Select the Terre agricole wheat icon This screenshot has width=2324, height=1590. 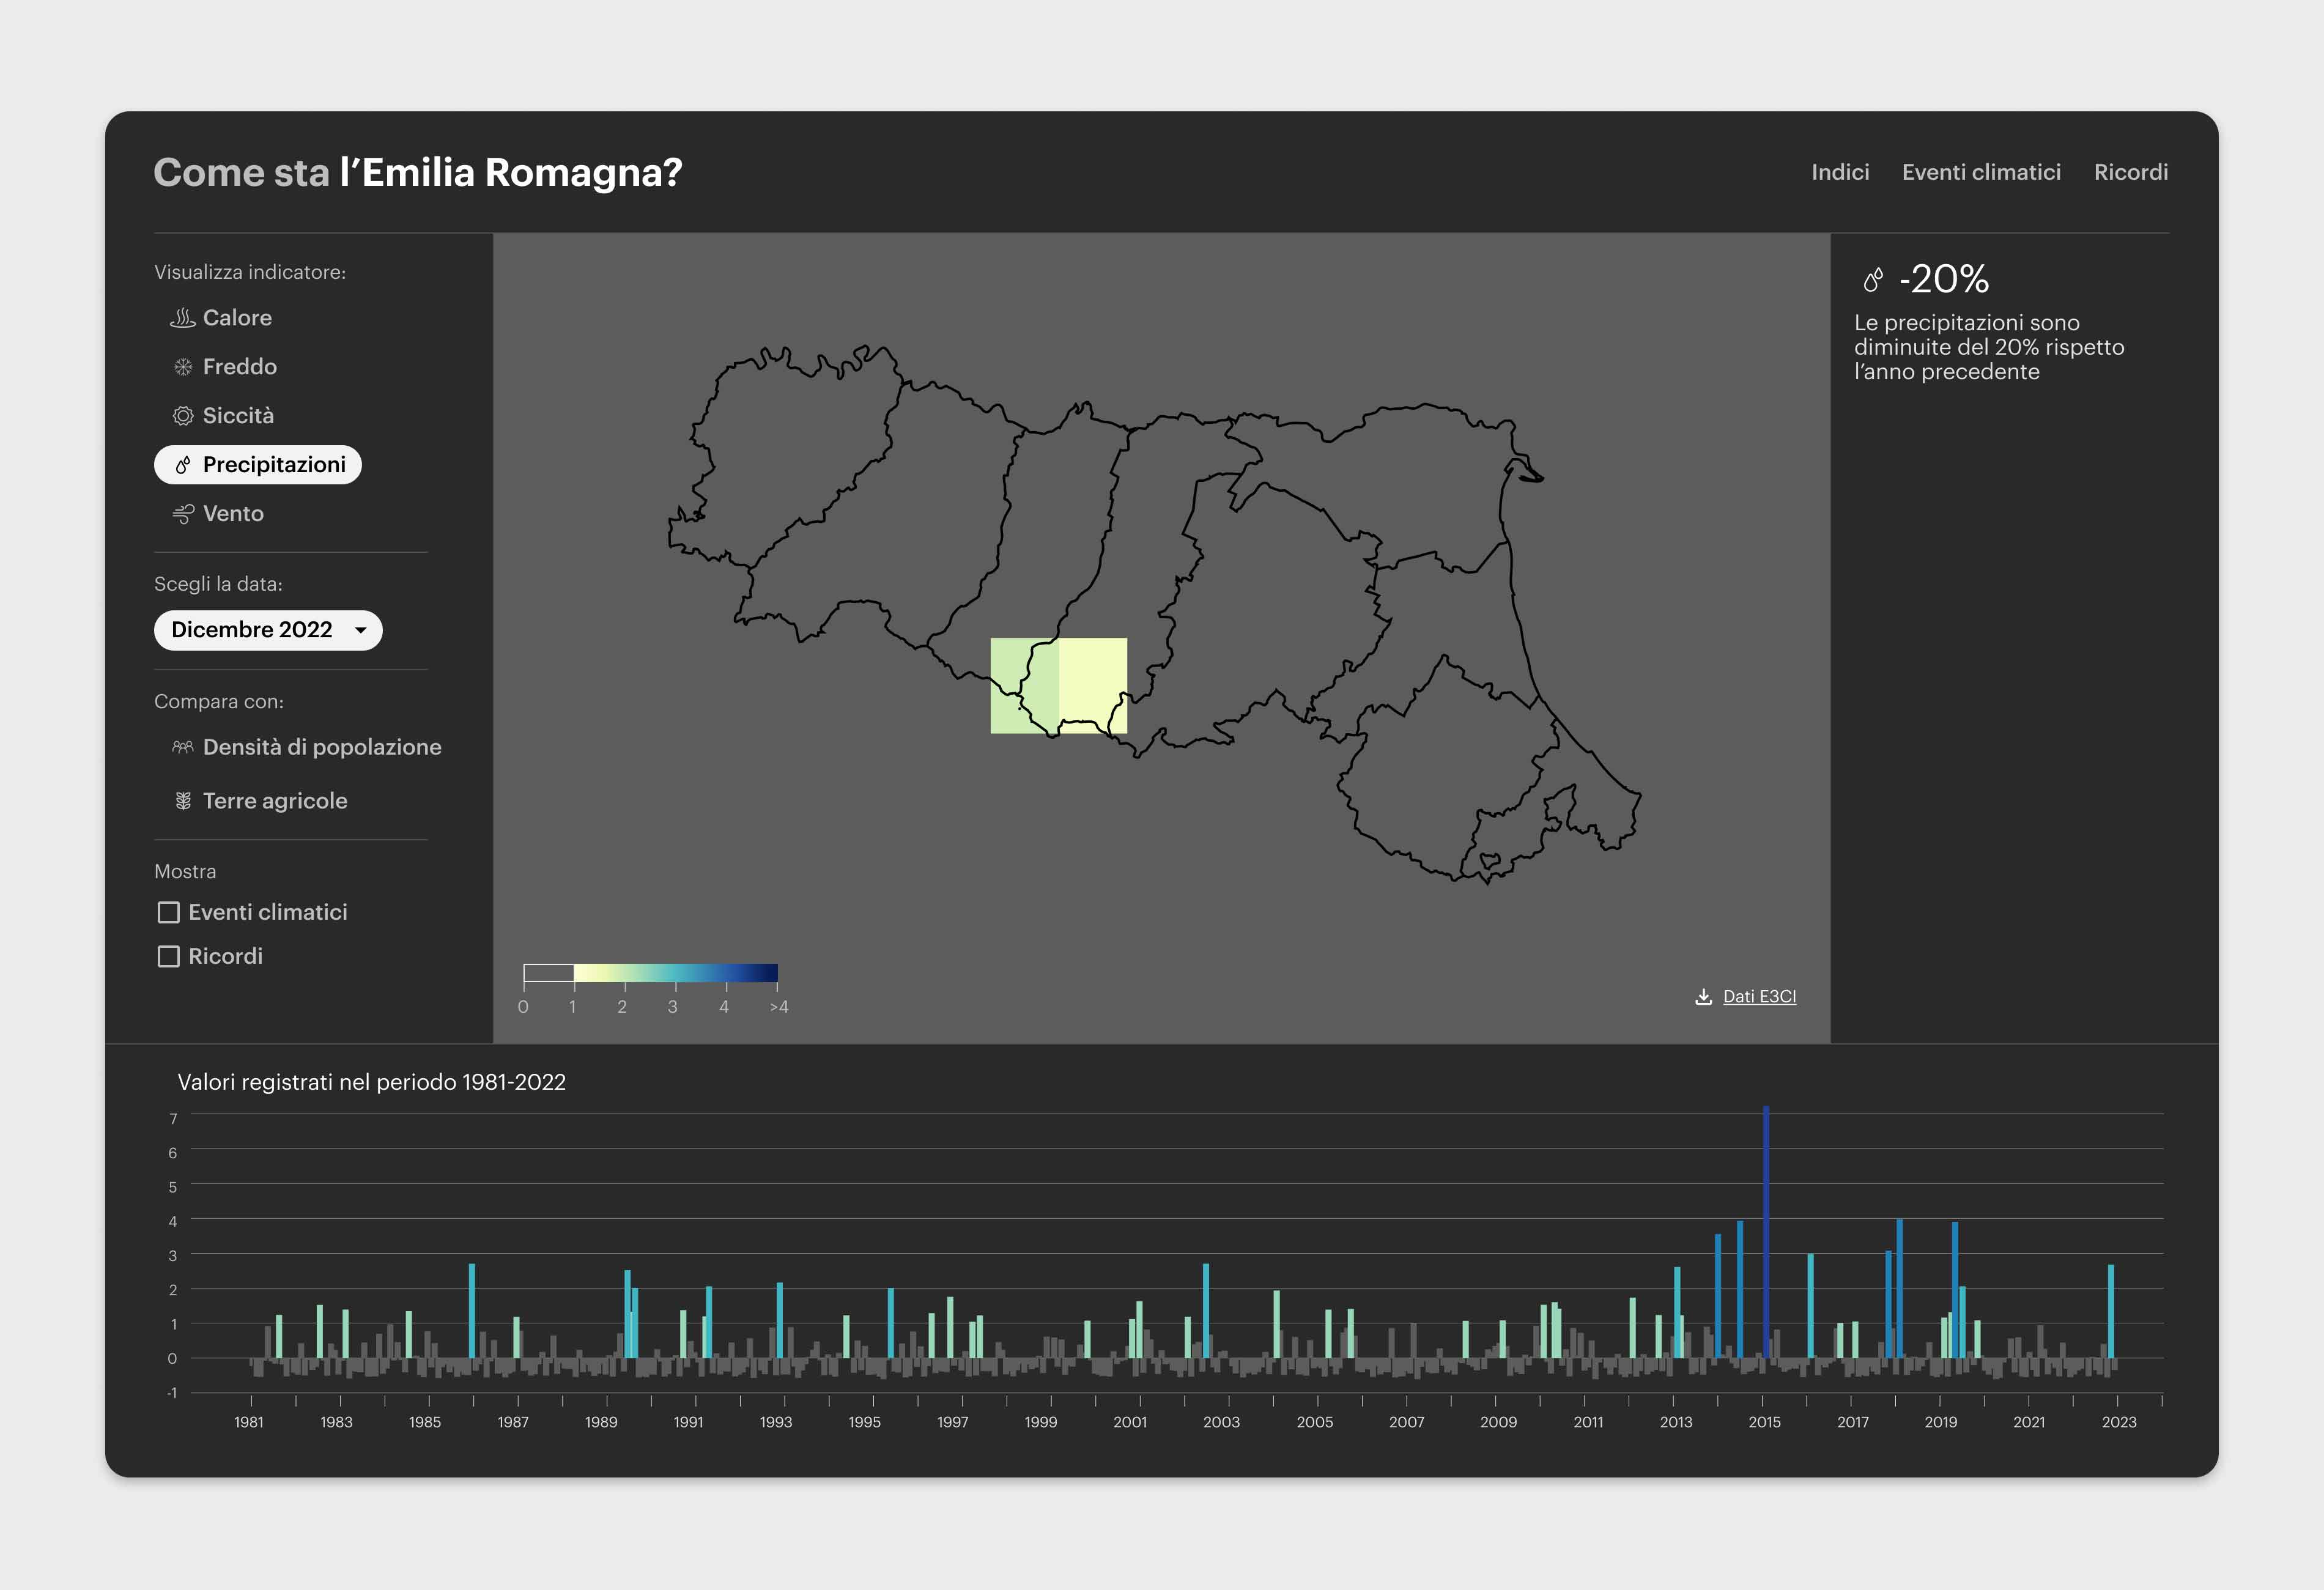click(x=182, y=800)
